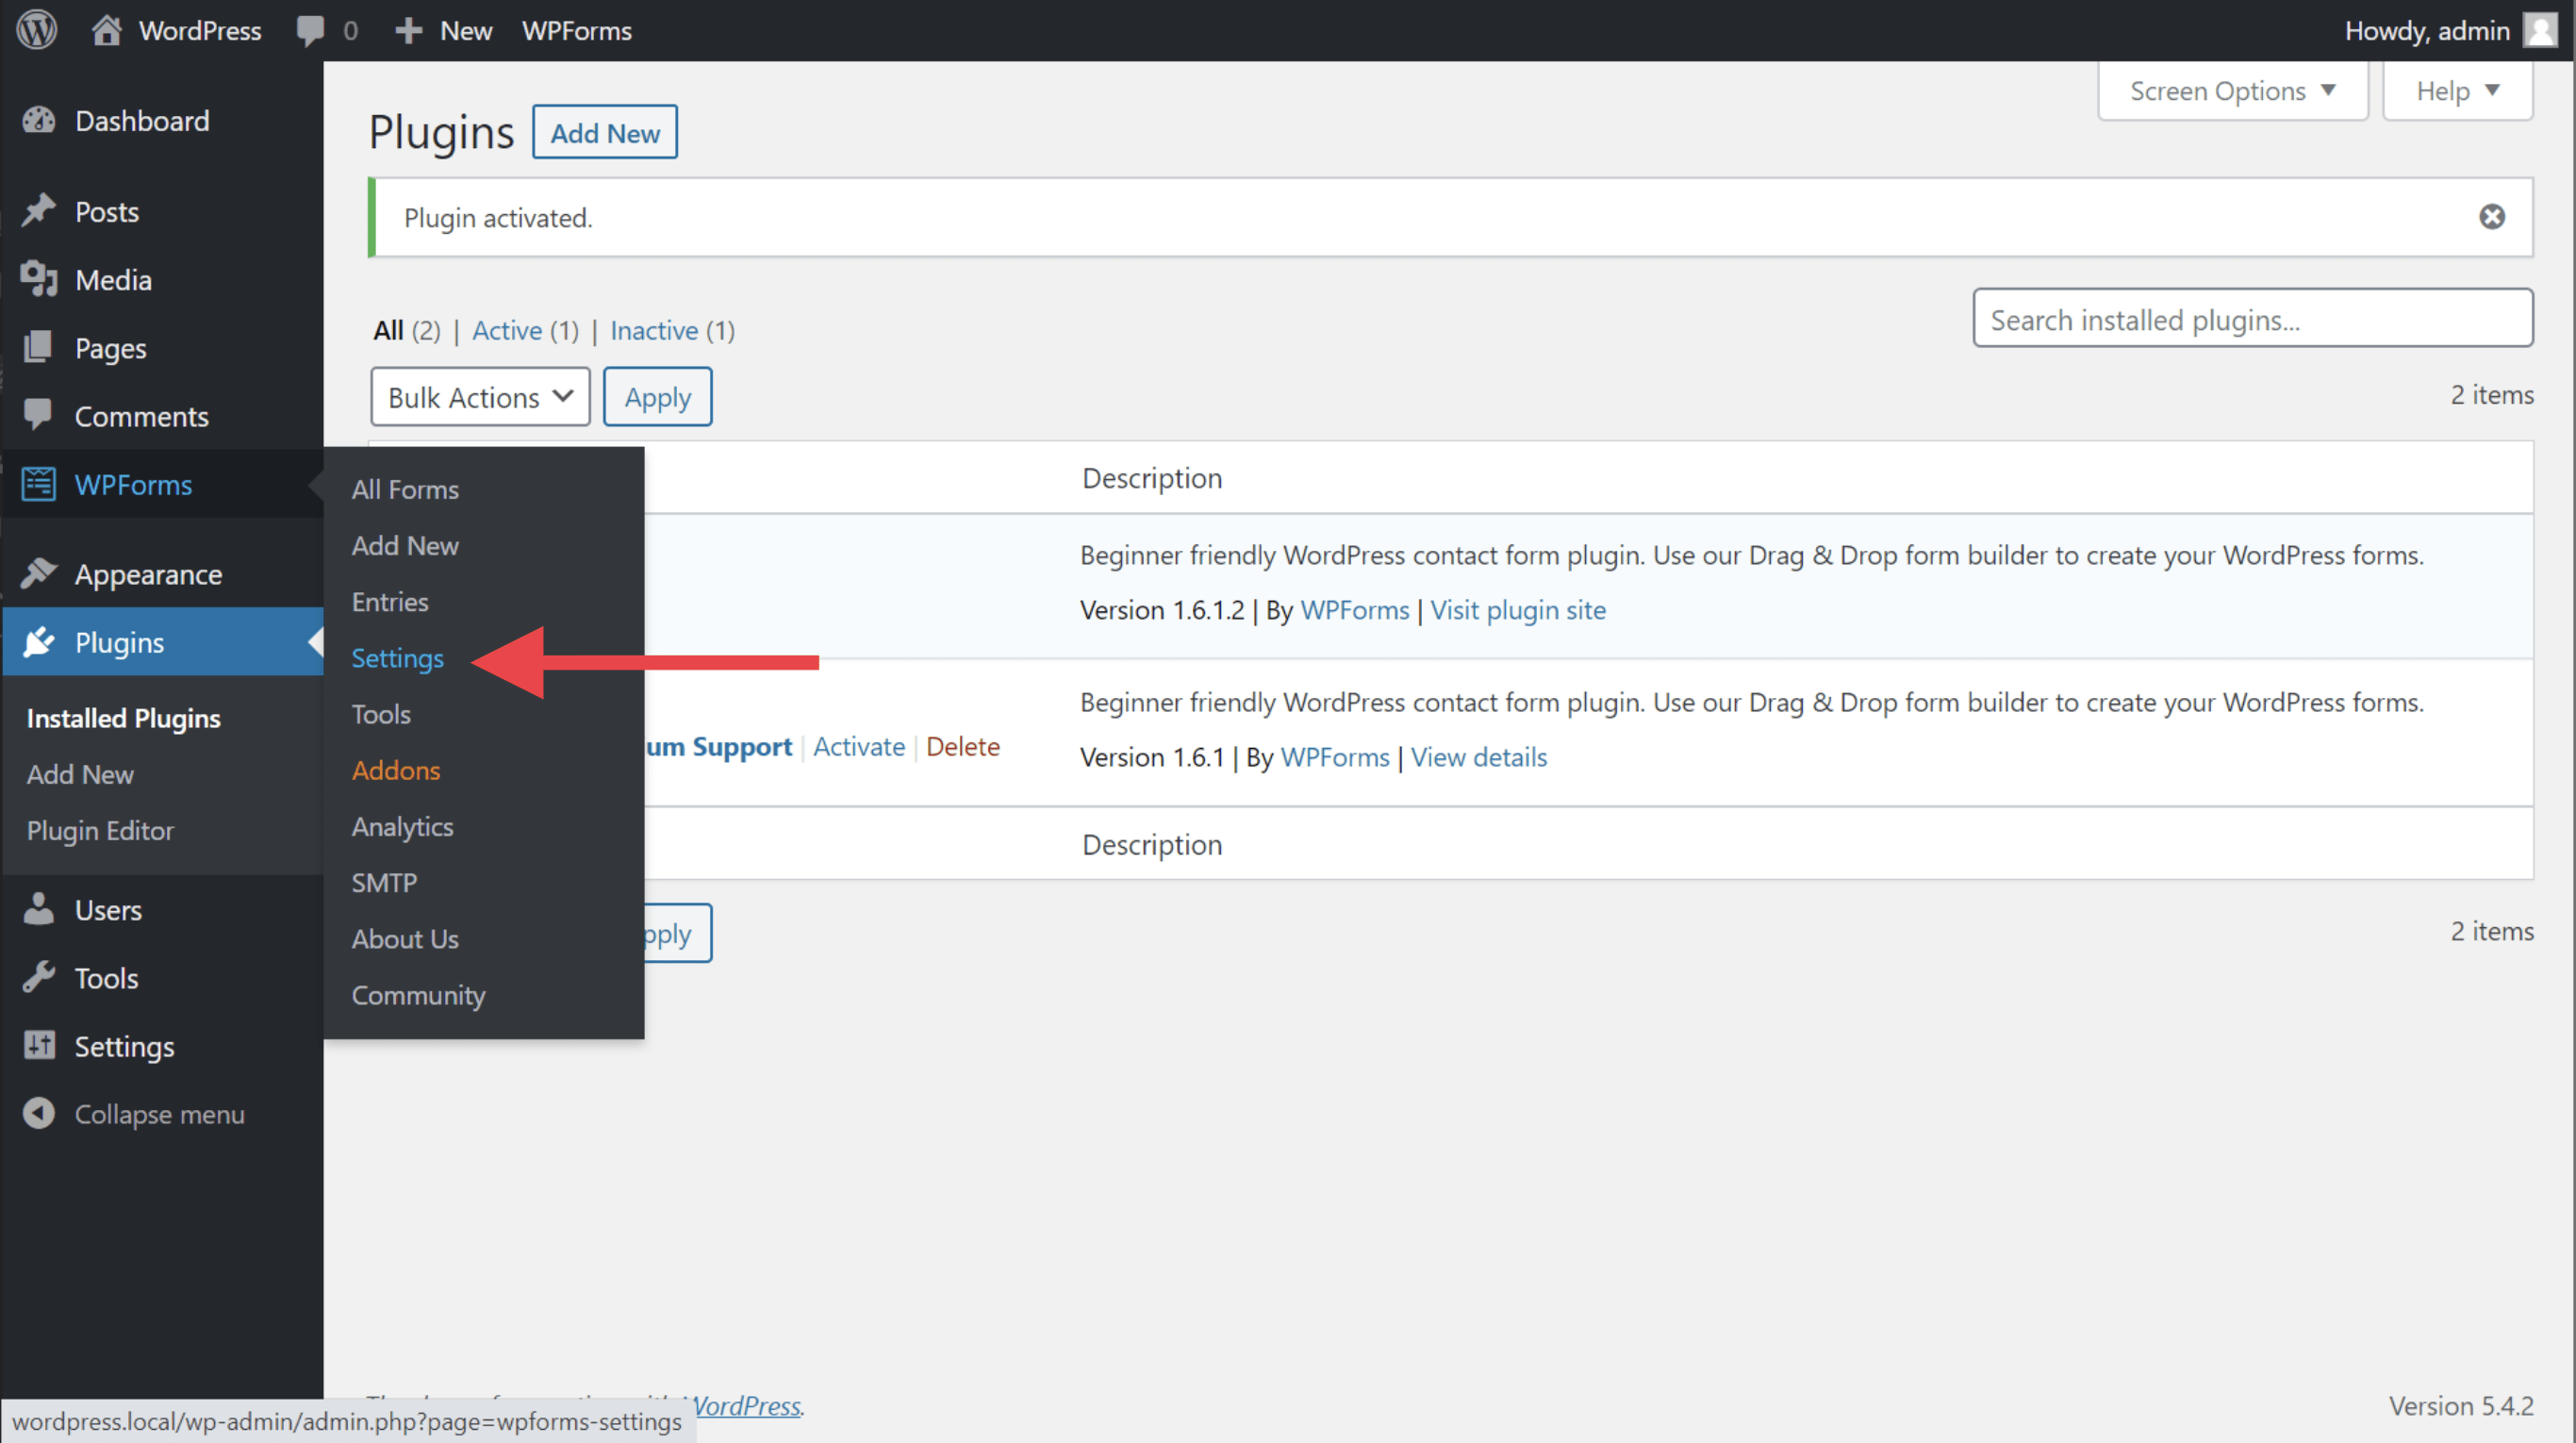2576x1443 pixels.
Task: Click New in the admin bar
Action: click(x=466, y=30)
